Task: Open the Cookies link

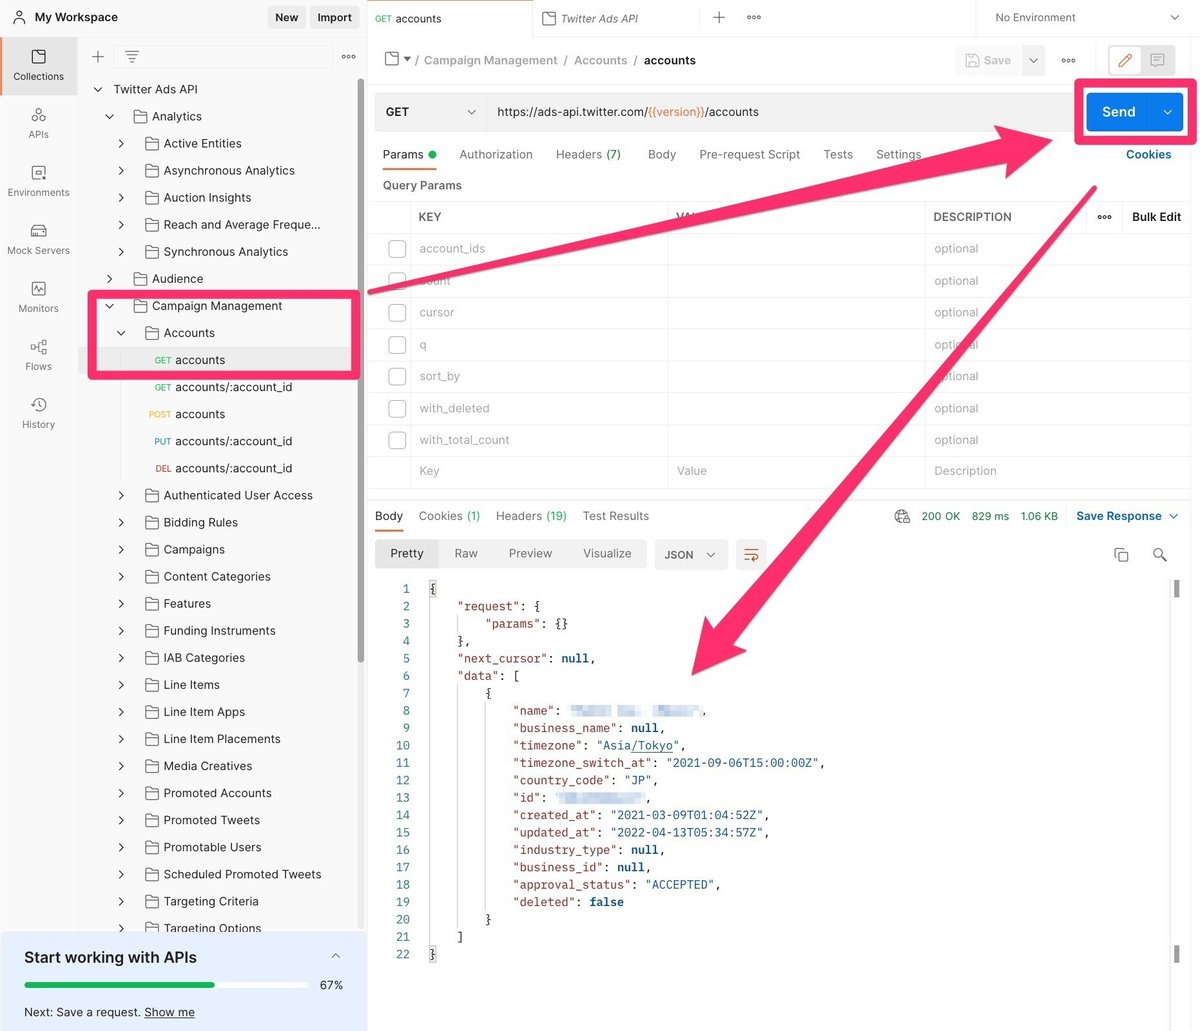Action: pos(1148,155)
